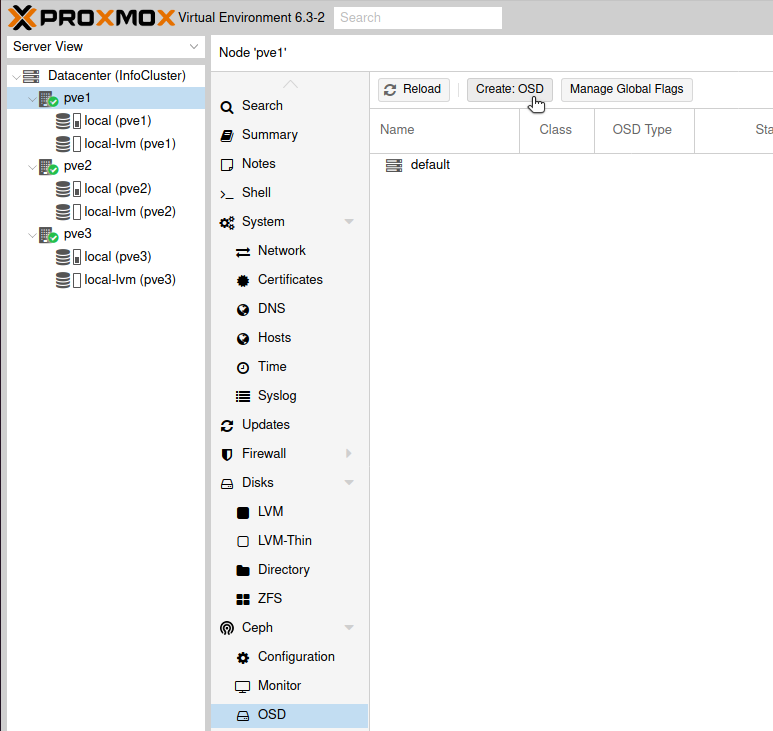Collapse the Ceph menu section arrow
Image resolution: width=773 pixels, height=731 pixels.
pos(349,627)
